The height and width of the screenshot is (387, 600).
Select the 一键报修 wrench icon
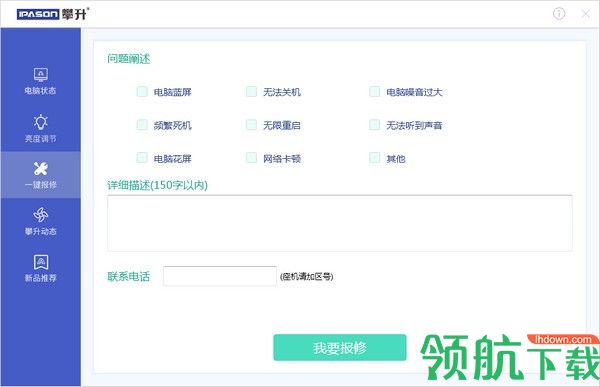point(41,168)
